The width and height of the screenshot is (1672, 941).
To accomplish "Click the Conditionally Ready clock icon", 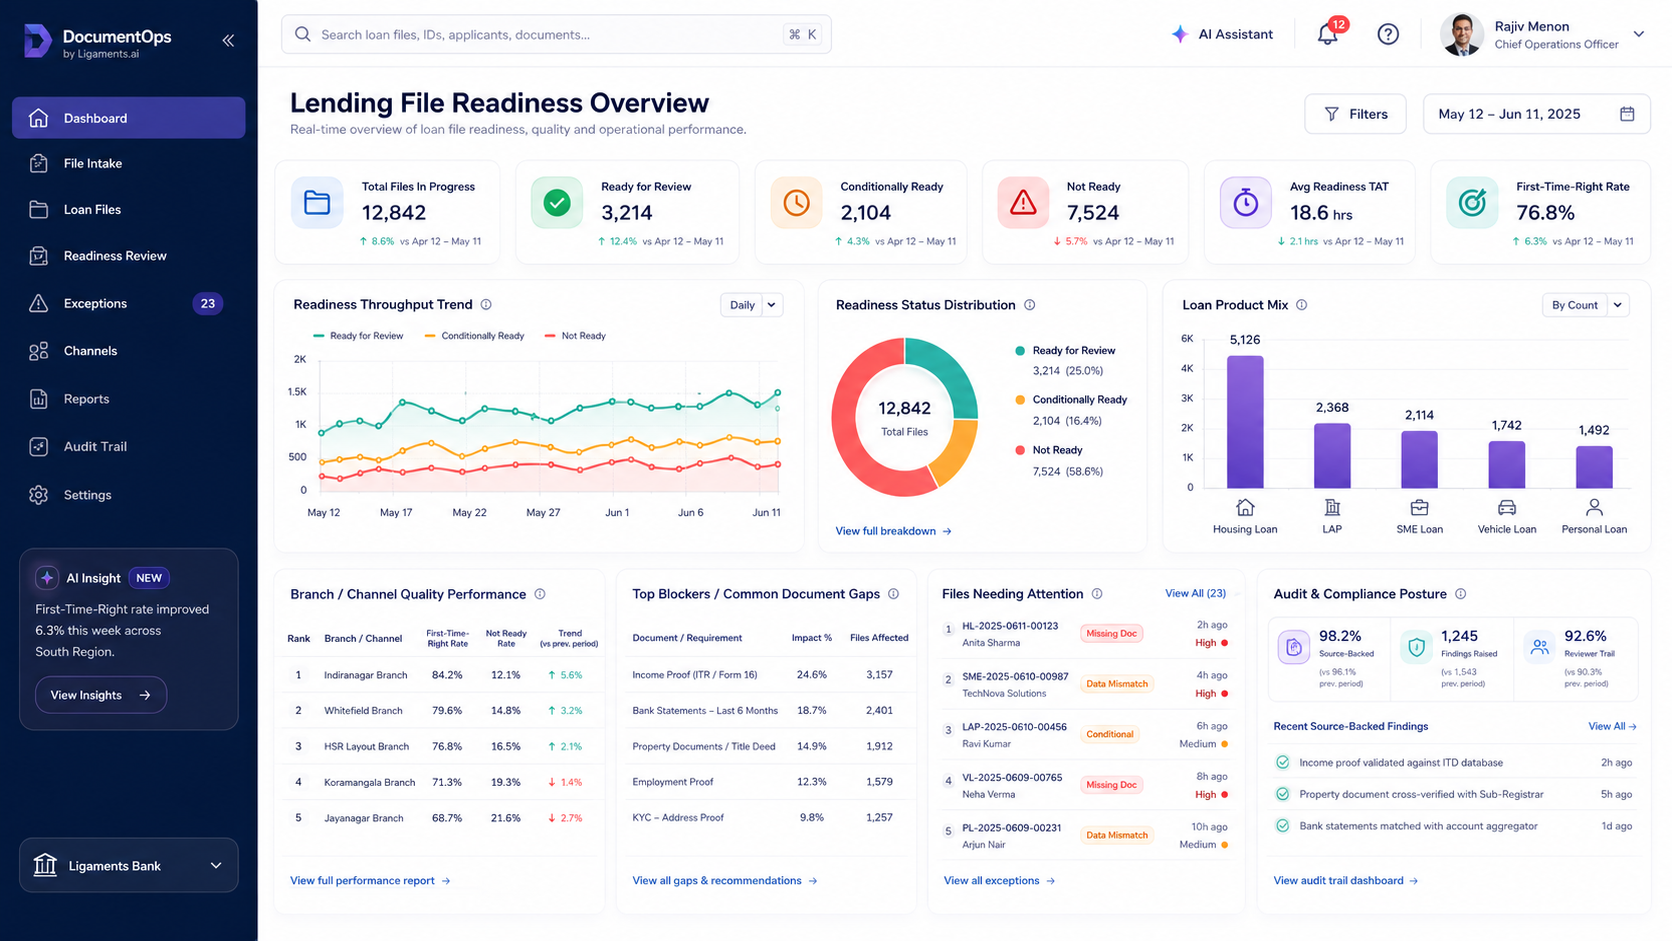I will (x=796, y=203).
